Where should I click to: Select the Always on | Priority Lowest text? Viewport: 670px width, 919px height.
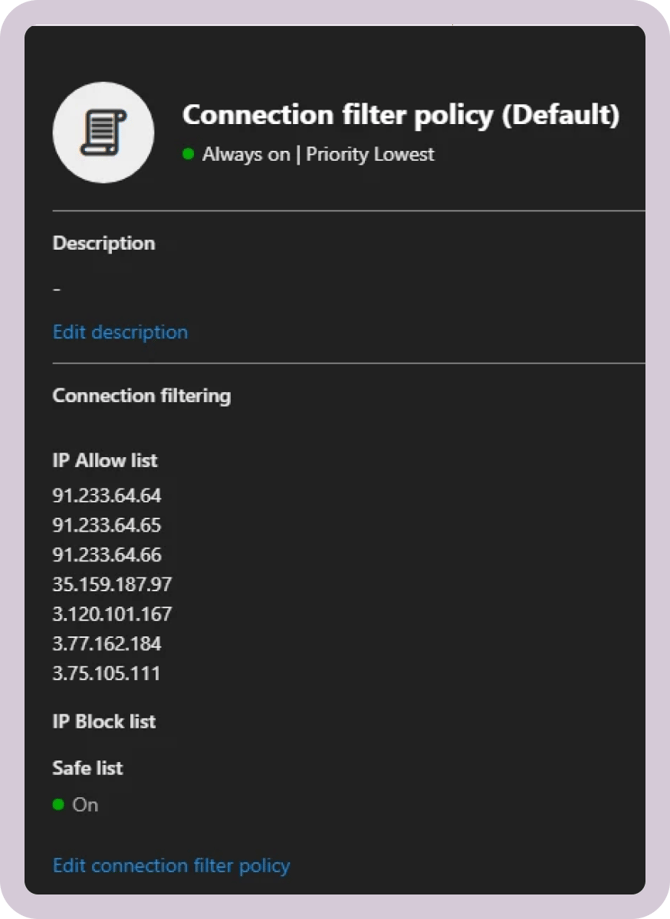[318, 154]
